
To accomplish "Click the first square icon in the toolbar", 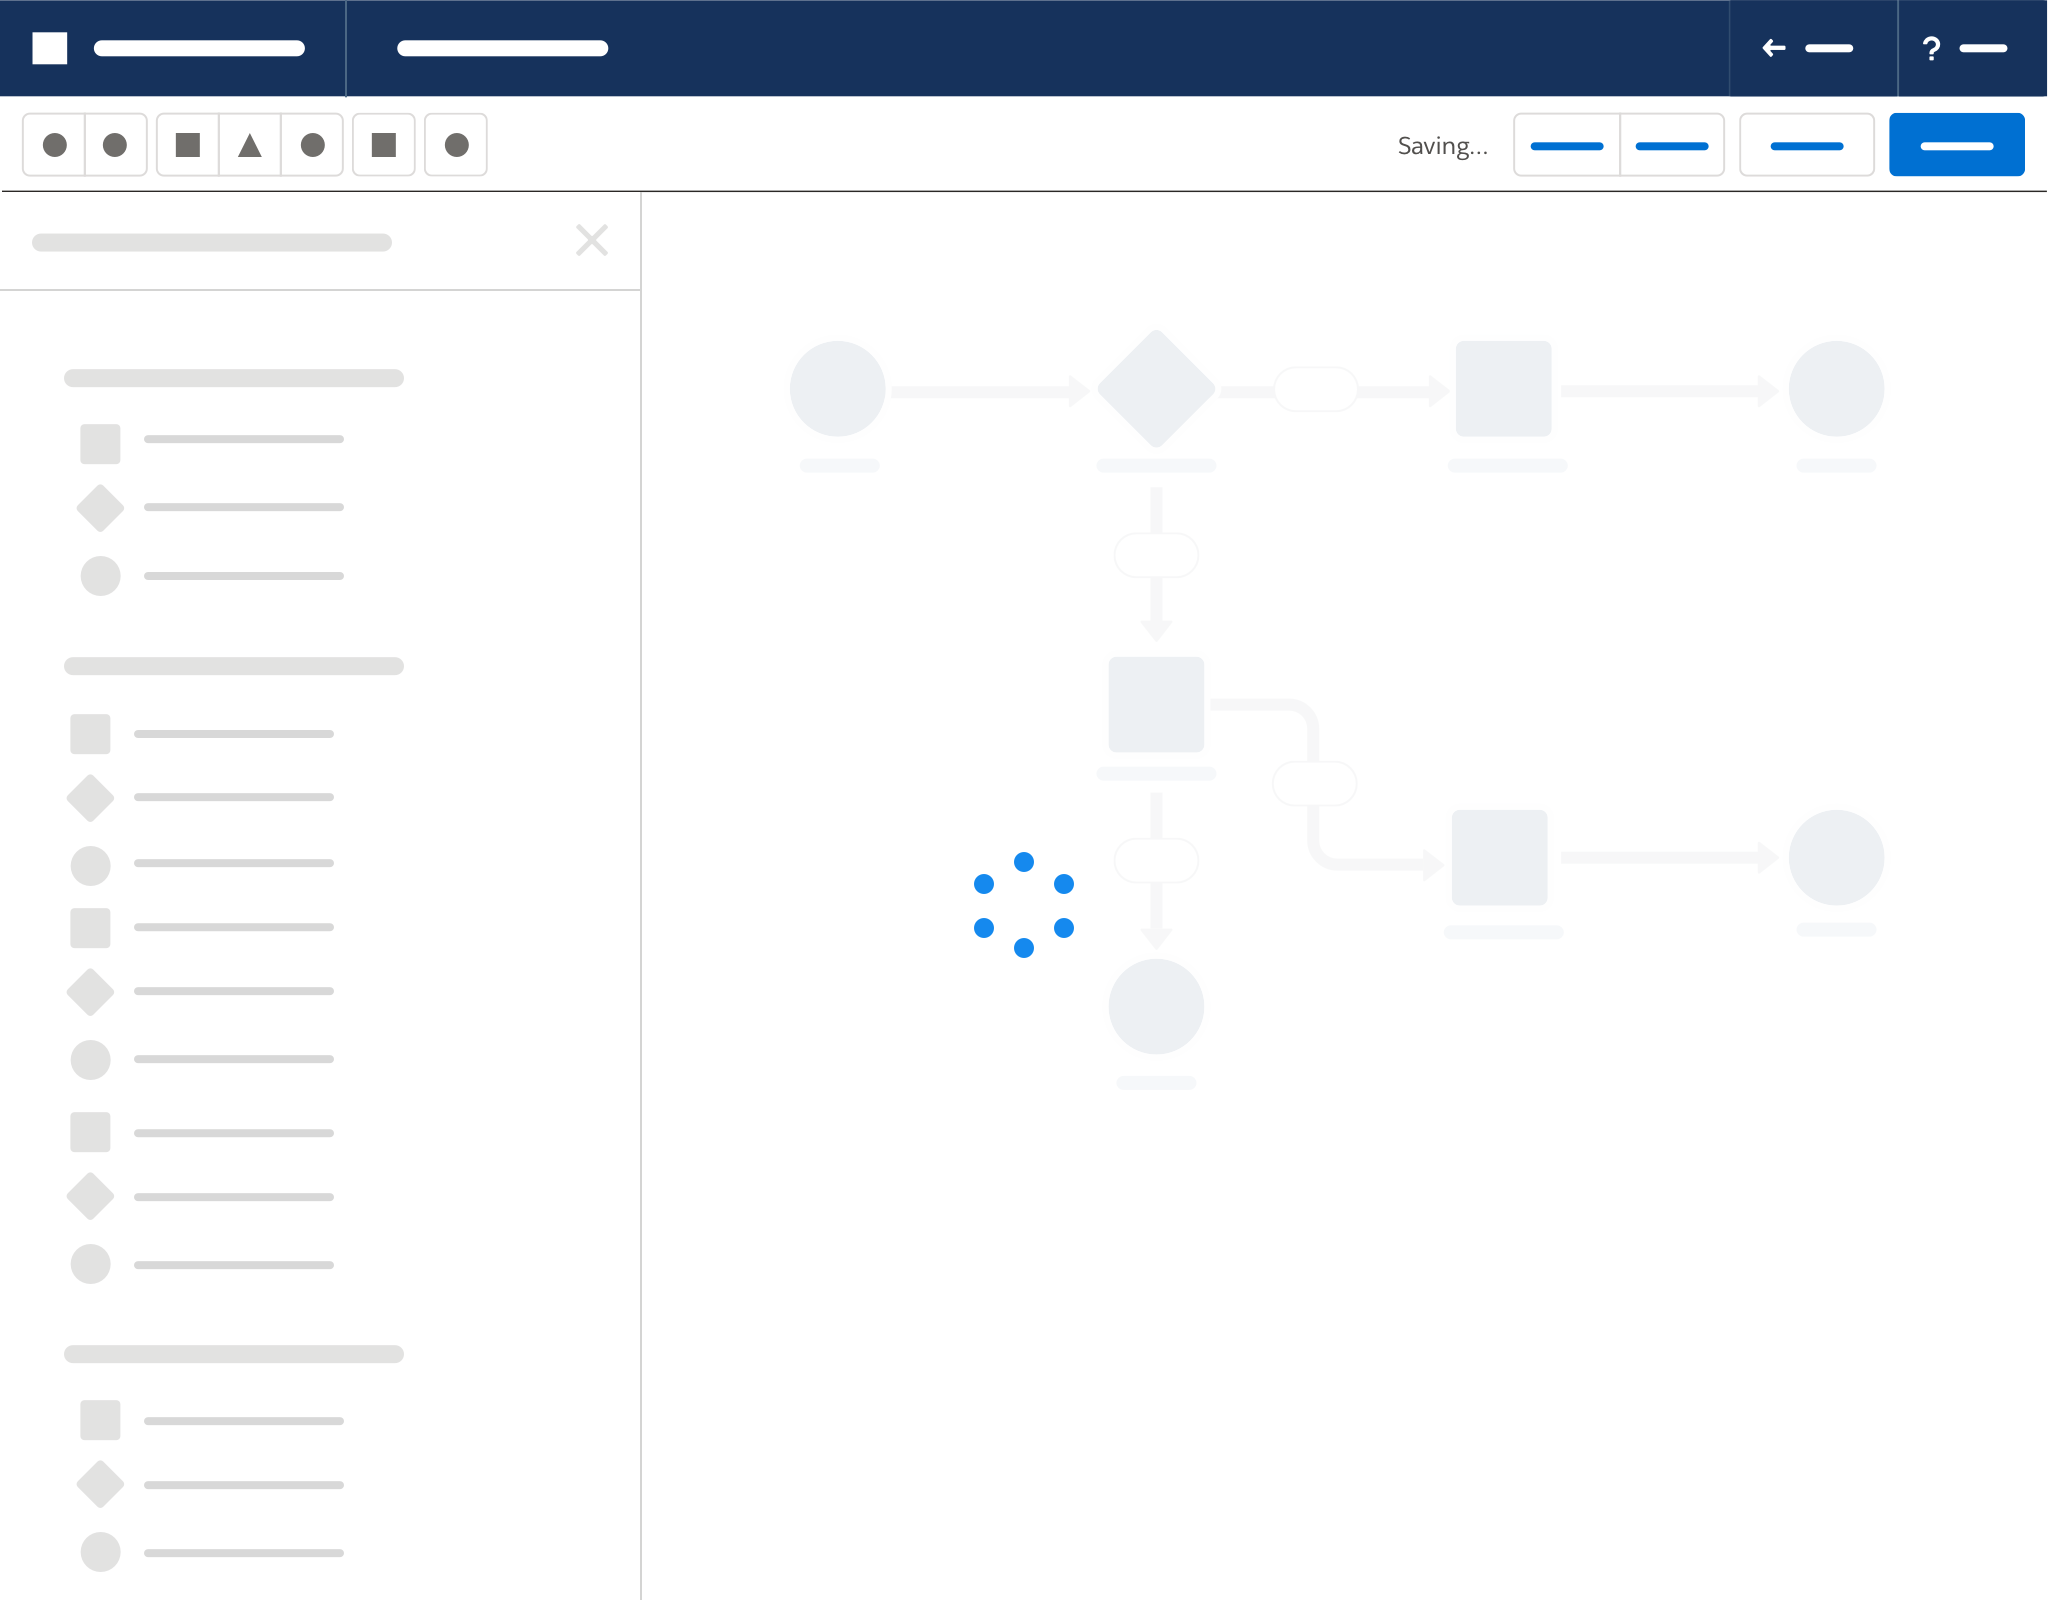I will tap(188, 146).
